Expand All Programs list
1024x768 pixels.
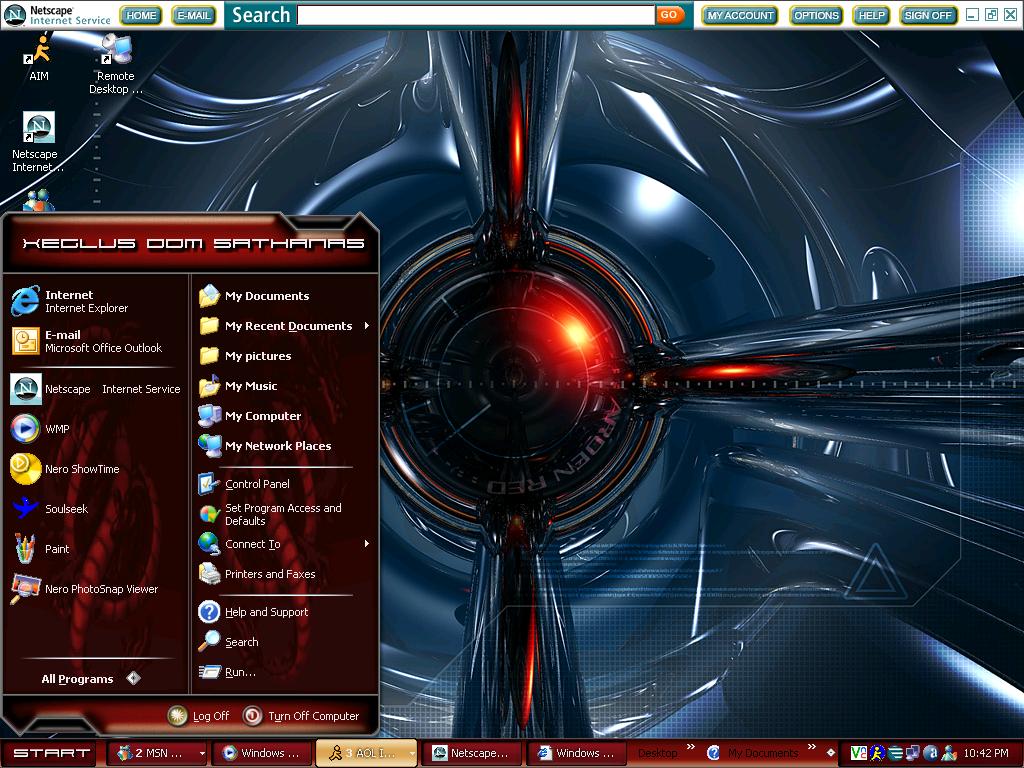[x=90, y=679]
